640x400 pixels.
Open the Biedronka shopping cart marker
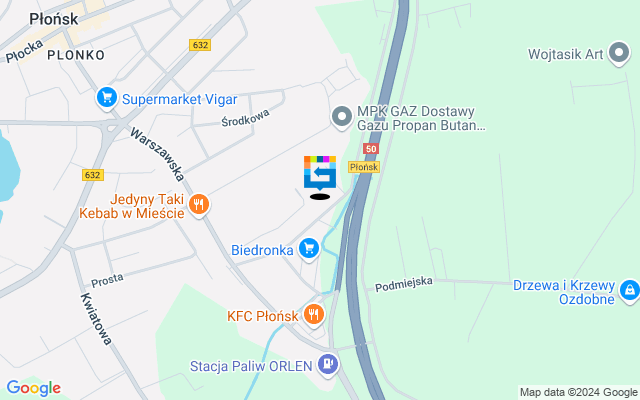click(309, 249)
